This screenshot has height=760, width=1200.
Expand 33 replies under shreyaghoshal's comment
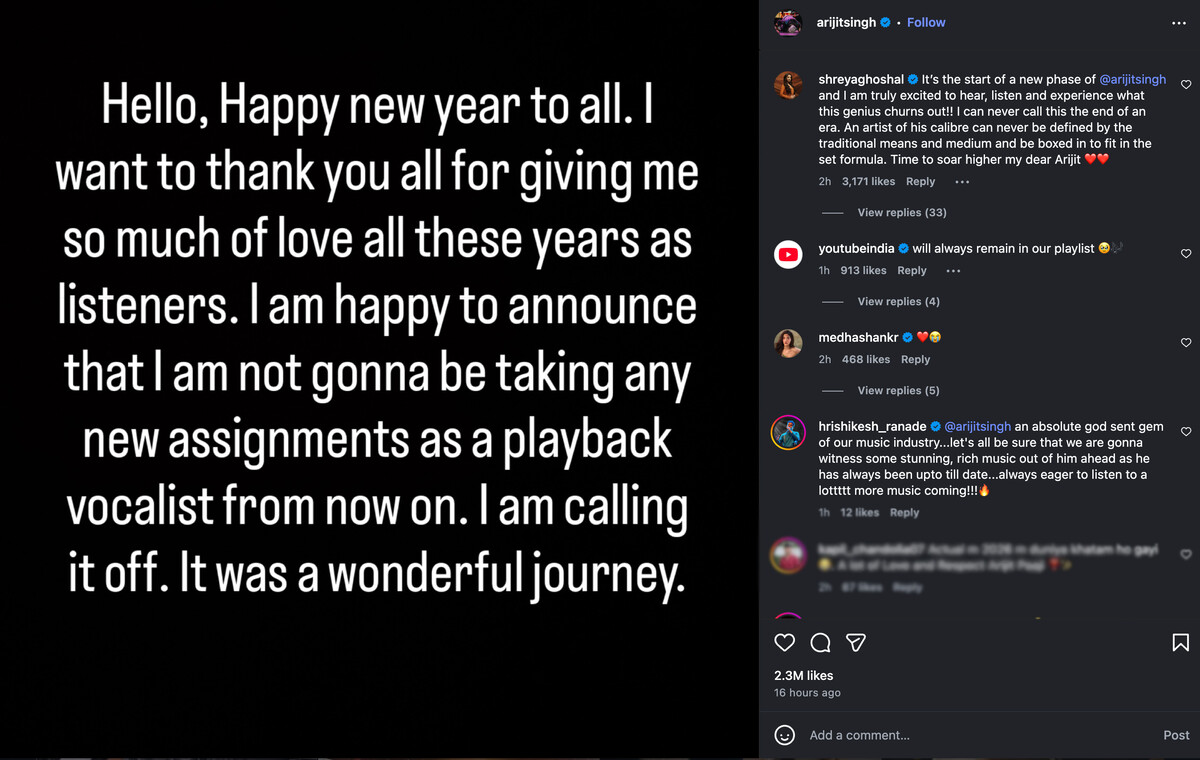[x=901, y=213]
